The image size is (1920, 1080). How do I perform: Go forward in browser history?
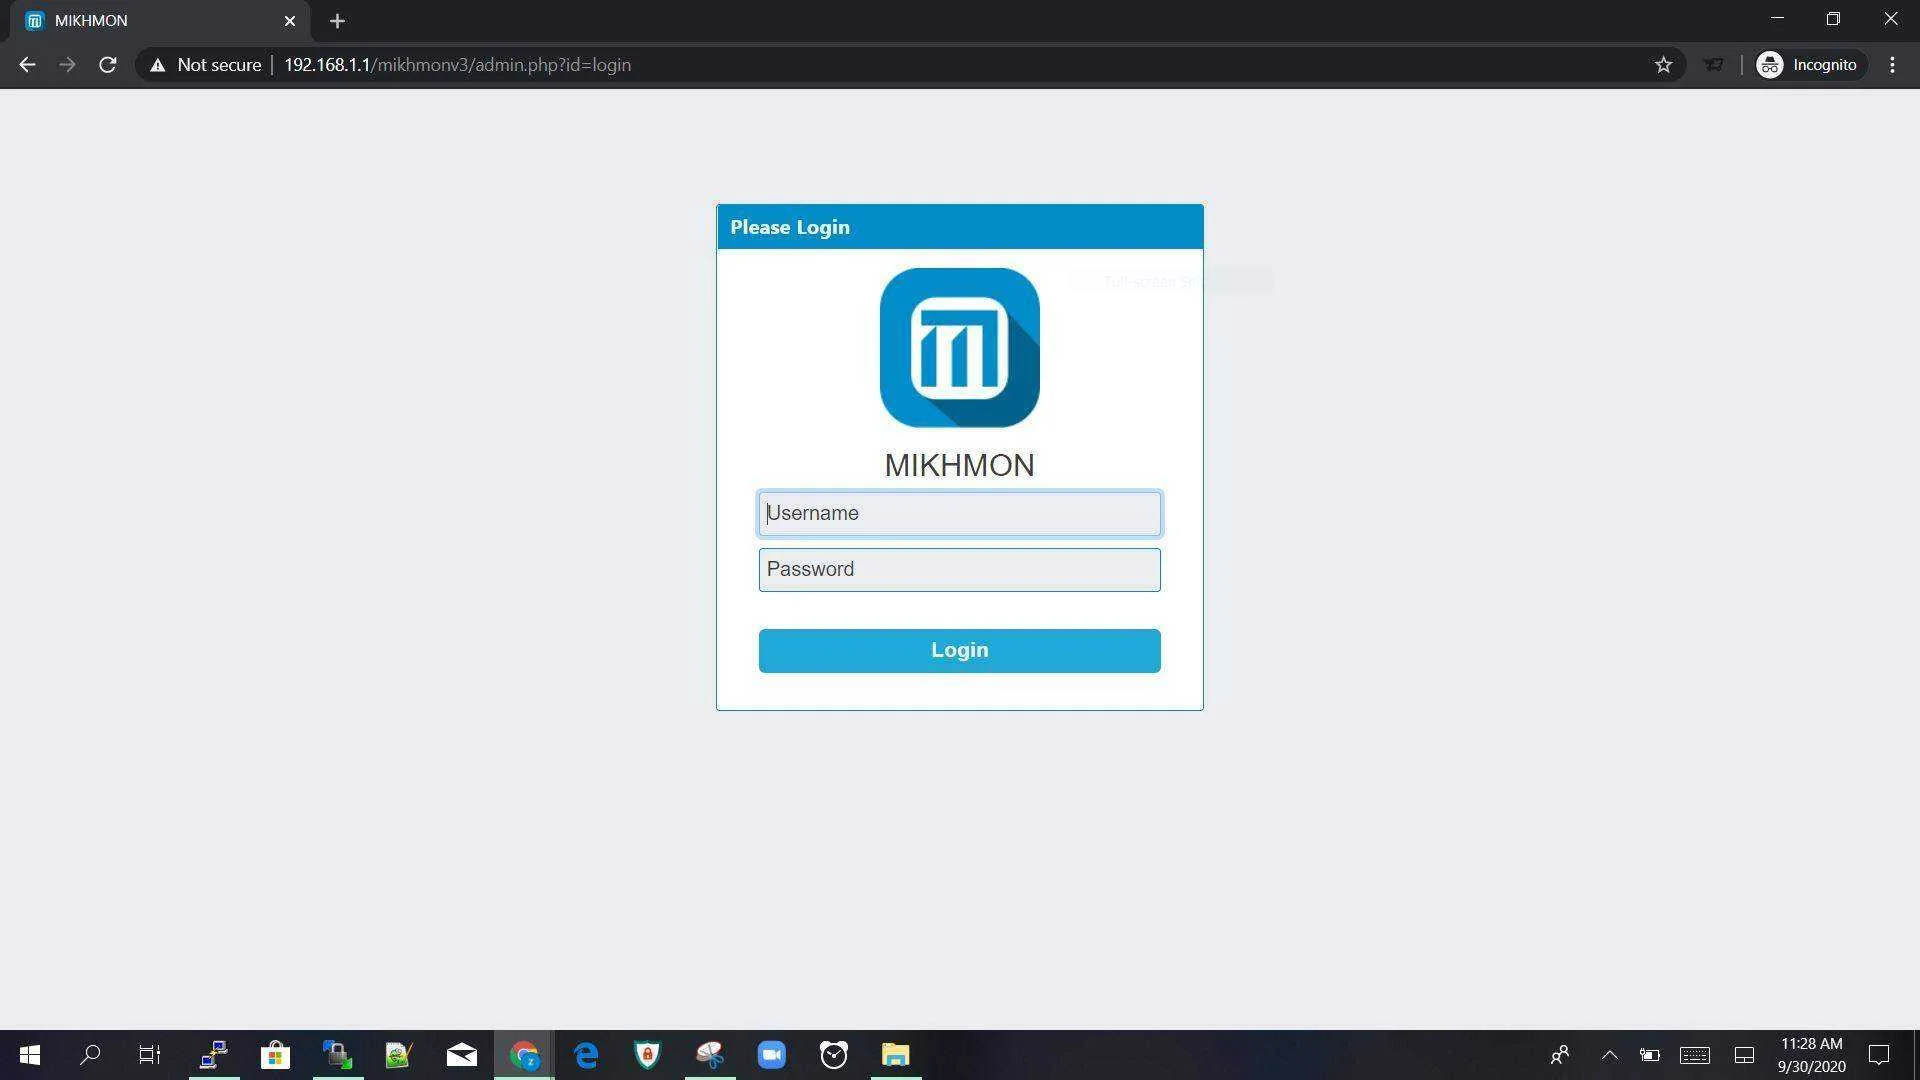click(x=67, y=65)
